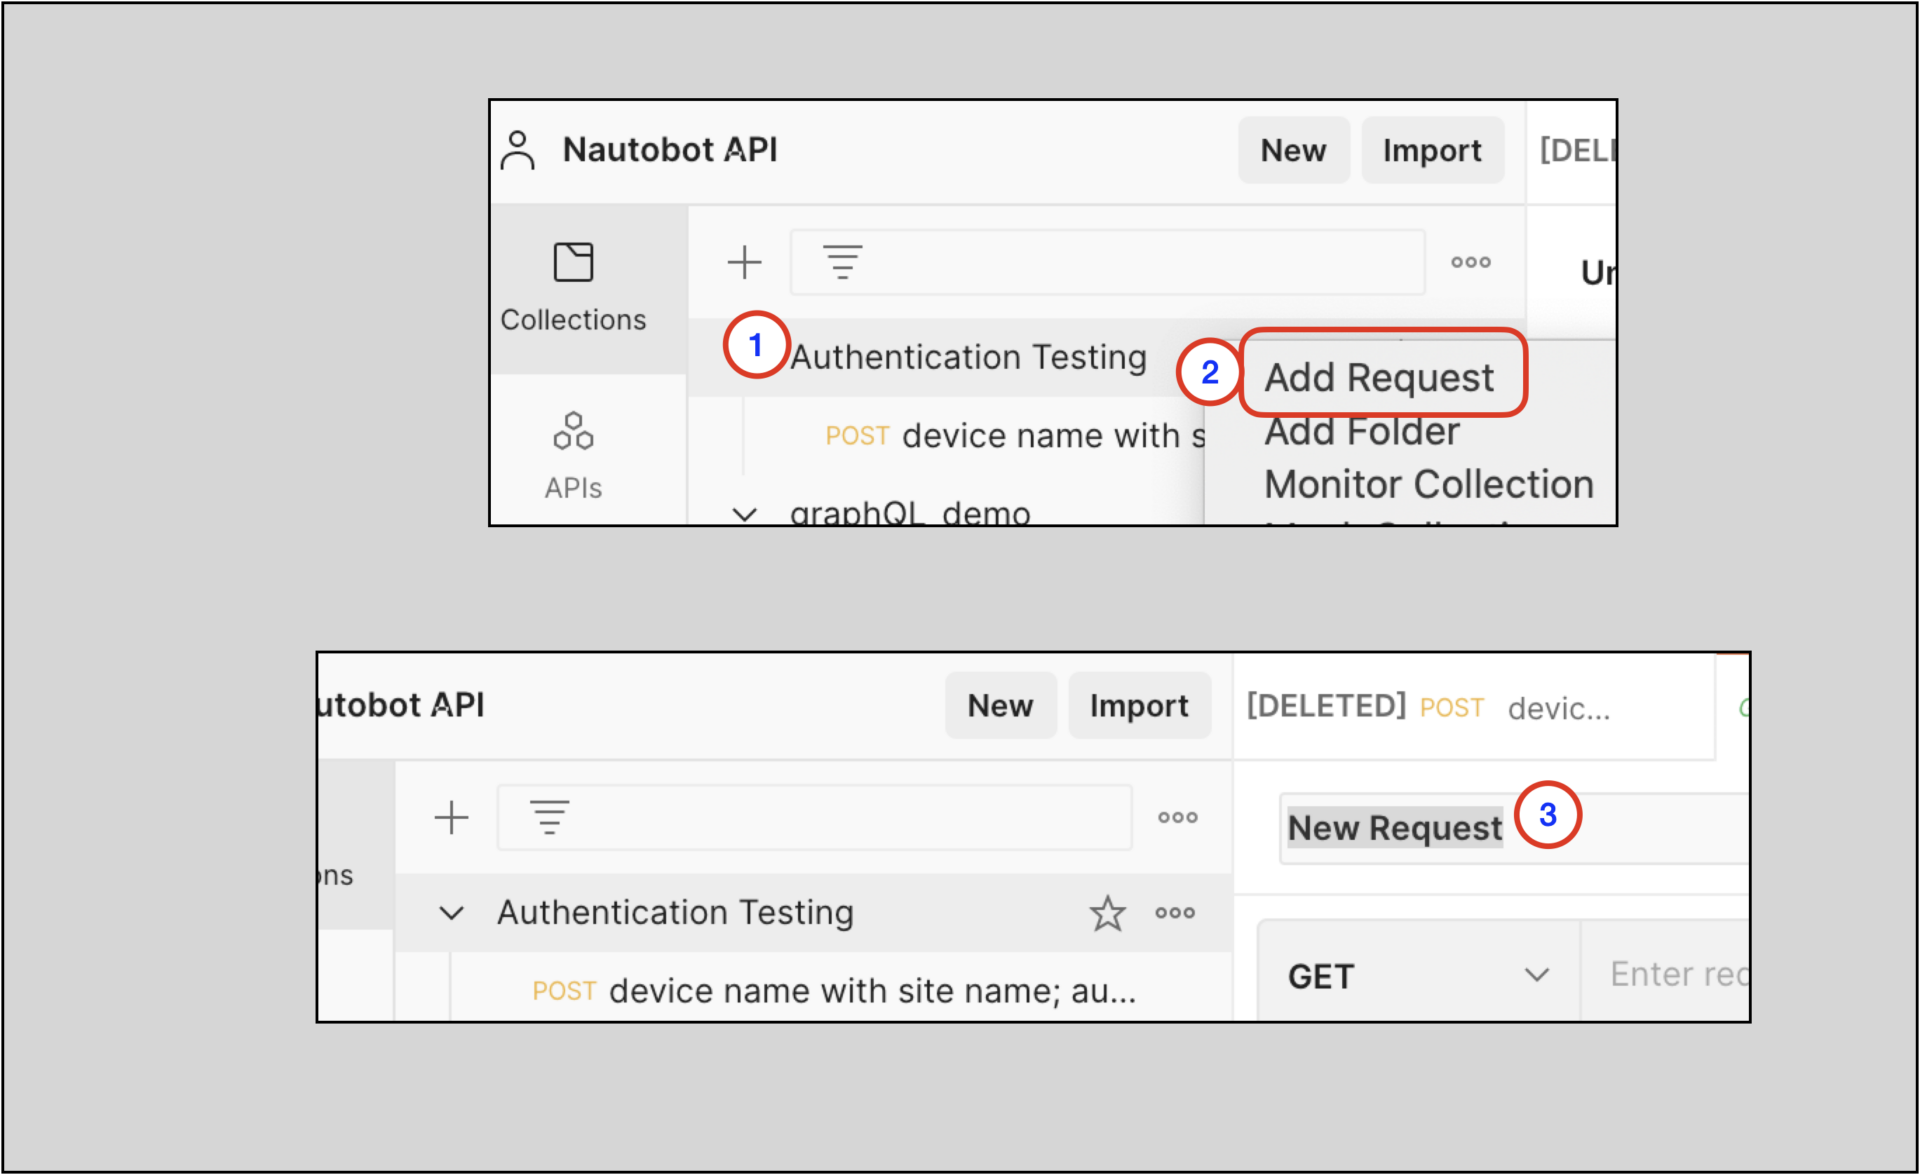Screen dimensions: 1920x1175
Task: Open three-dots options menu in upper panel
Action: point(1470,262)
